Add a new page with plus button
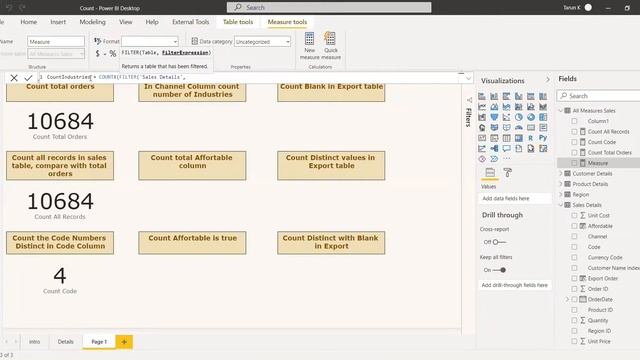640x360 pixels. pyautogui.click(x=124, y=342)
